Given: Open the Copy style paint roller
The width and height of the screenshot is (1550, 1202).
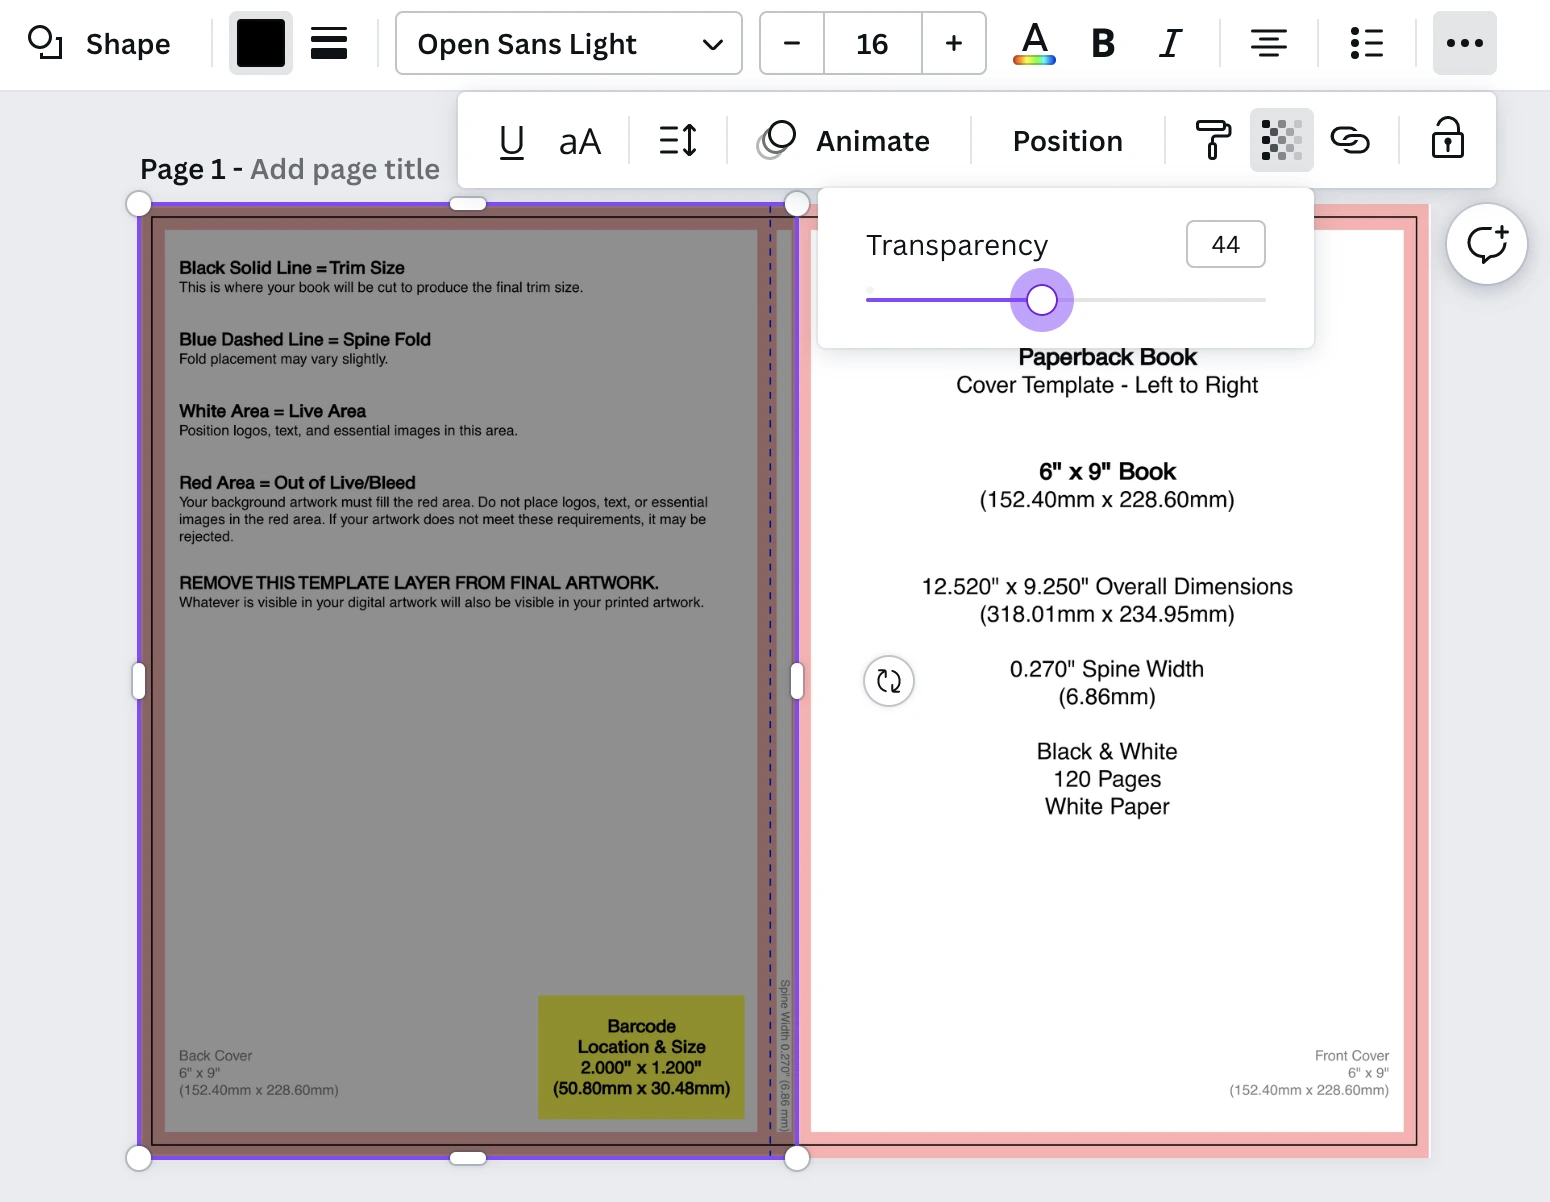Looking at the screenshot, I should point(1212,140).
